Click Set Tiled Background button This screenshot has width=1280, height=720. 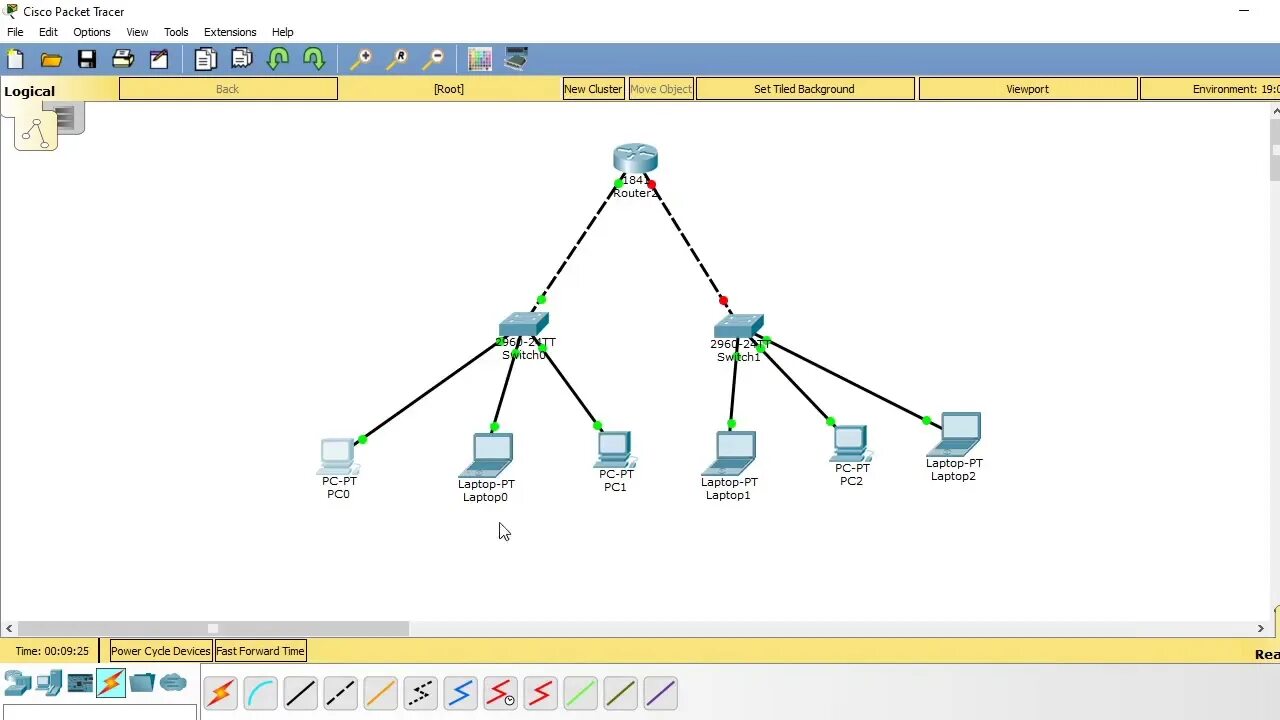[x=804, y=89]
